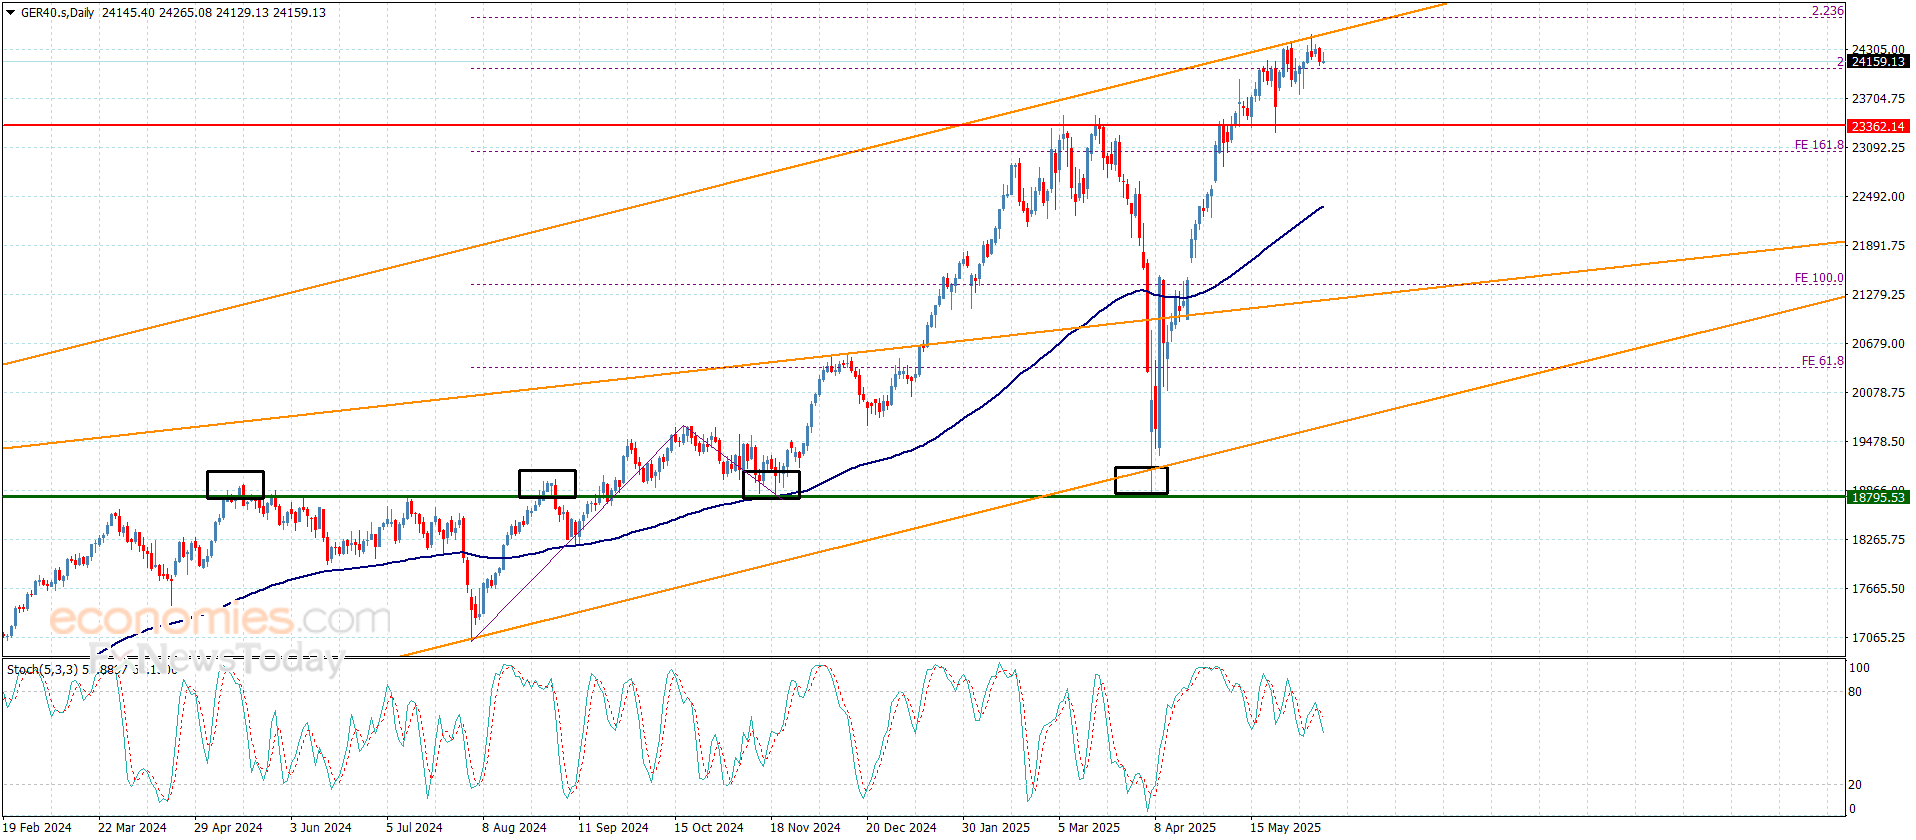Viewport: 1916px width, 840px height.
Task: Click the FE 161.8 Fibonacci label
Action: click(1818, 145)
